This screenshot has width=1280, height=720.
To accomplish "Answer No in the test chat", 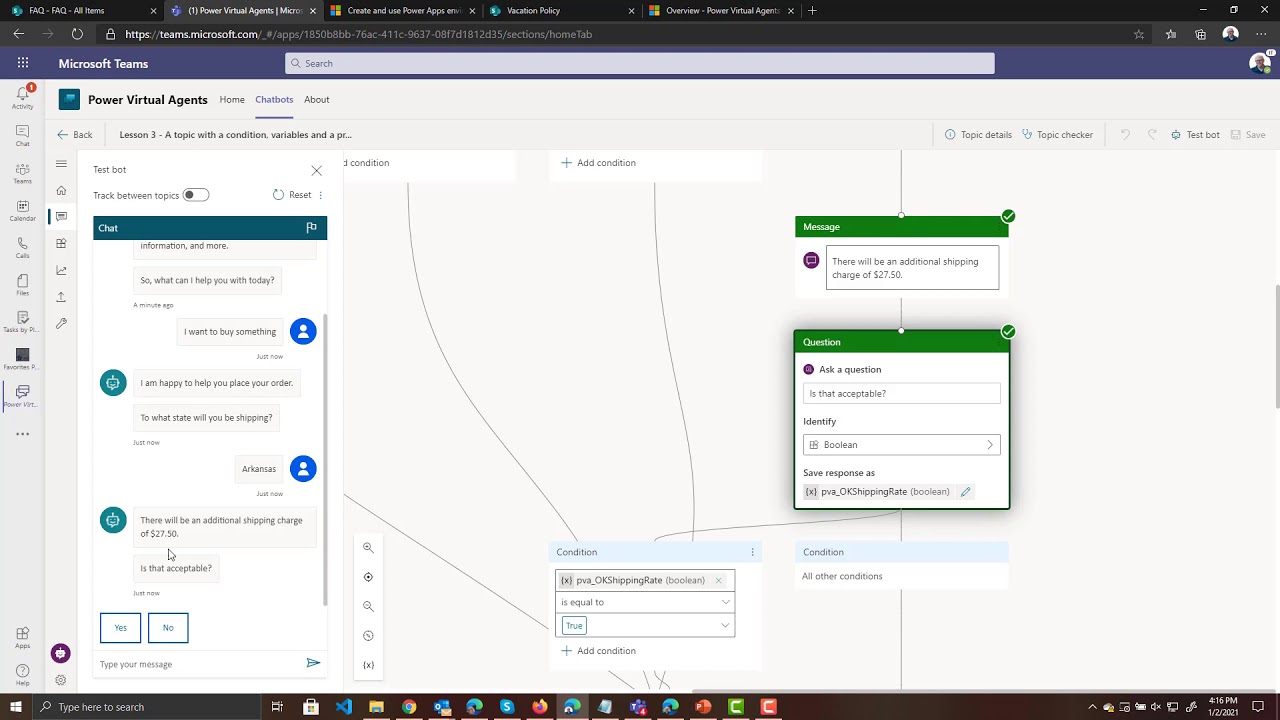I will pos(168,627).
